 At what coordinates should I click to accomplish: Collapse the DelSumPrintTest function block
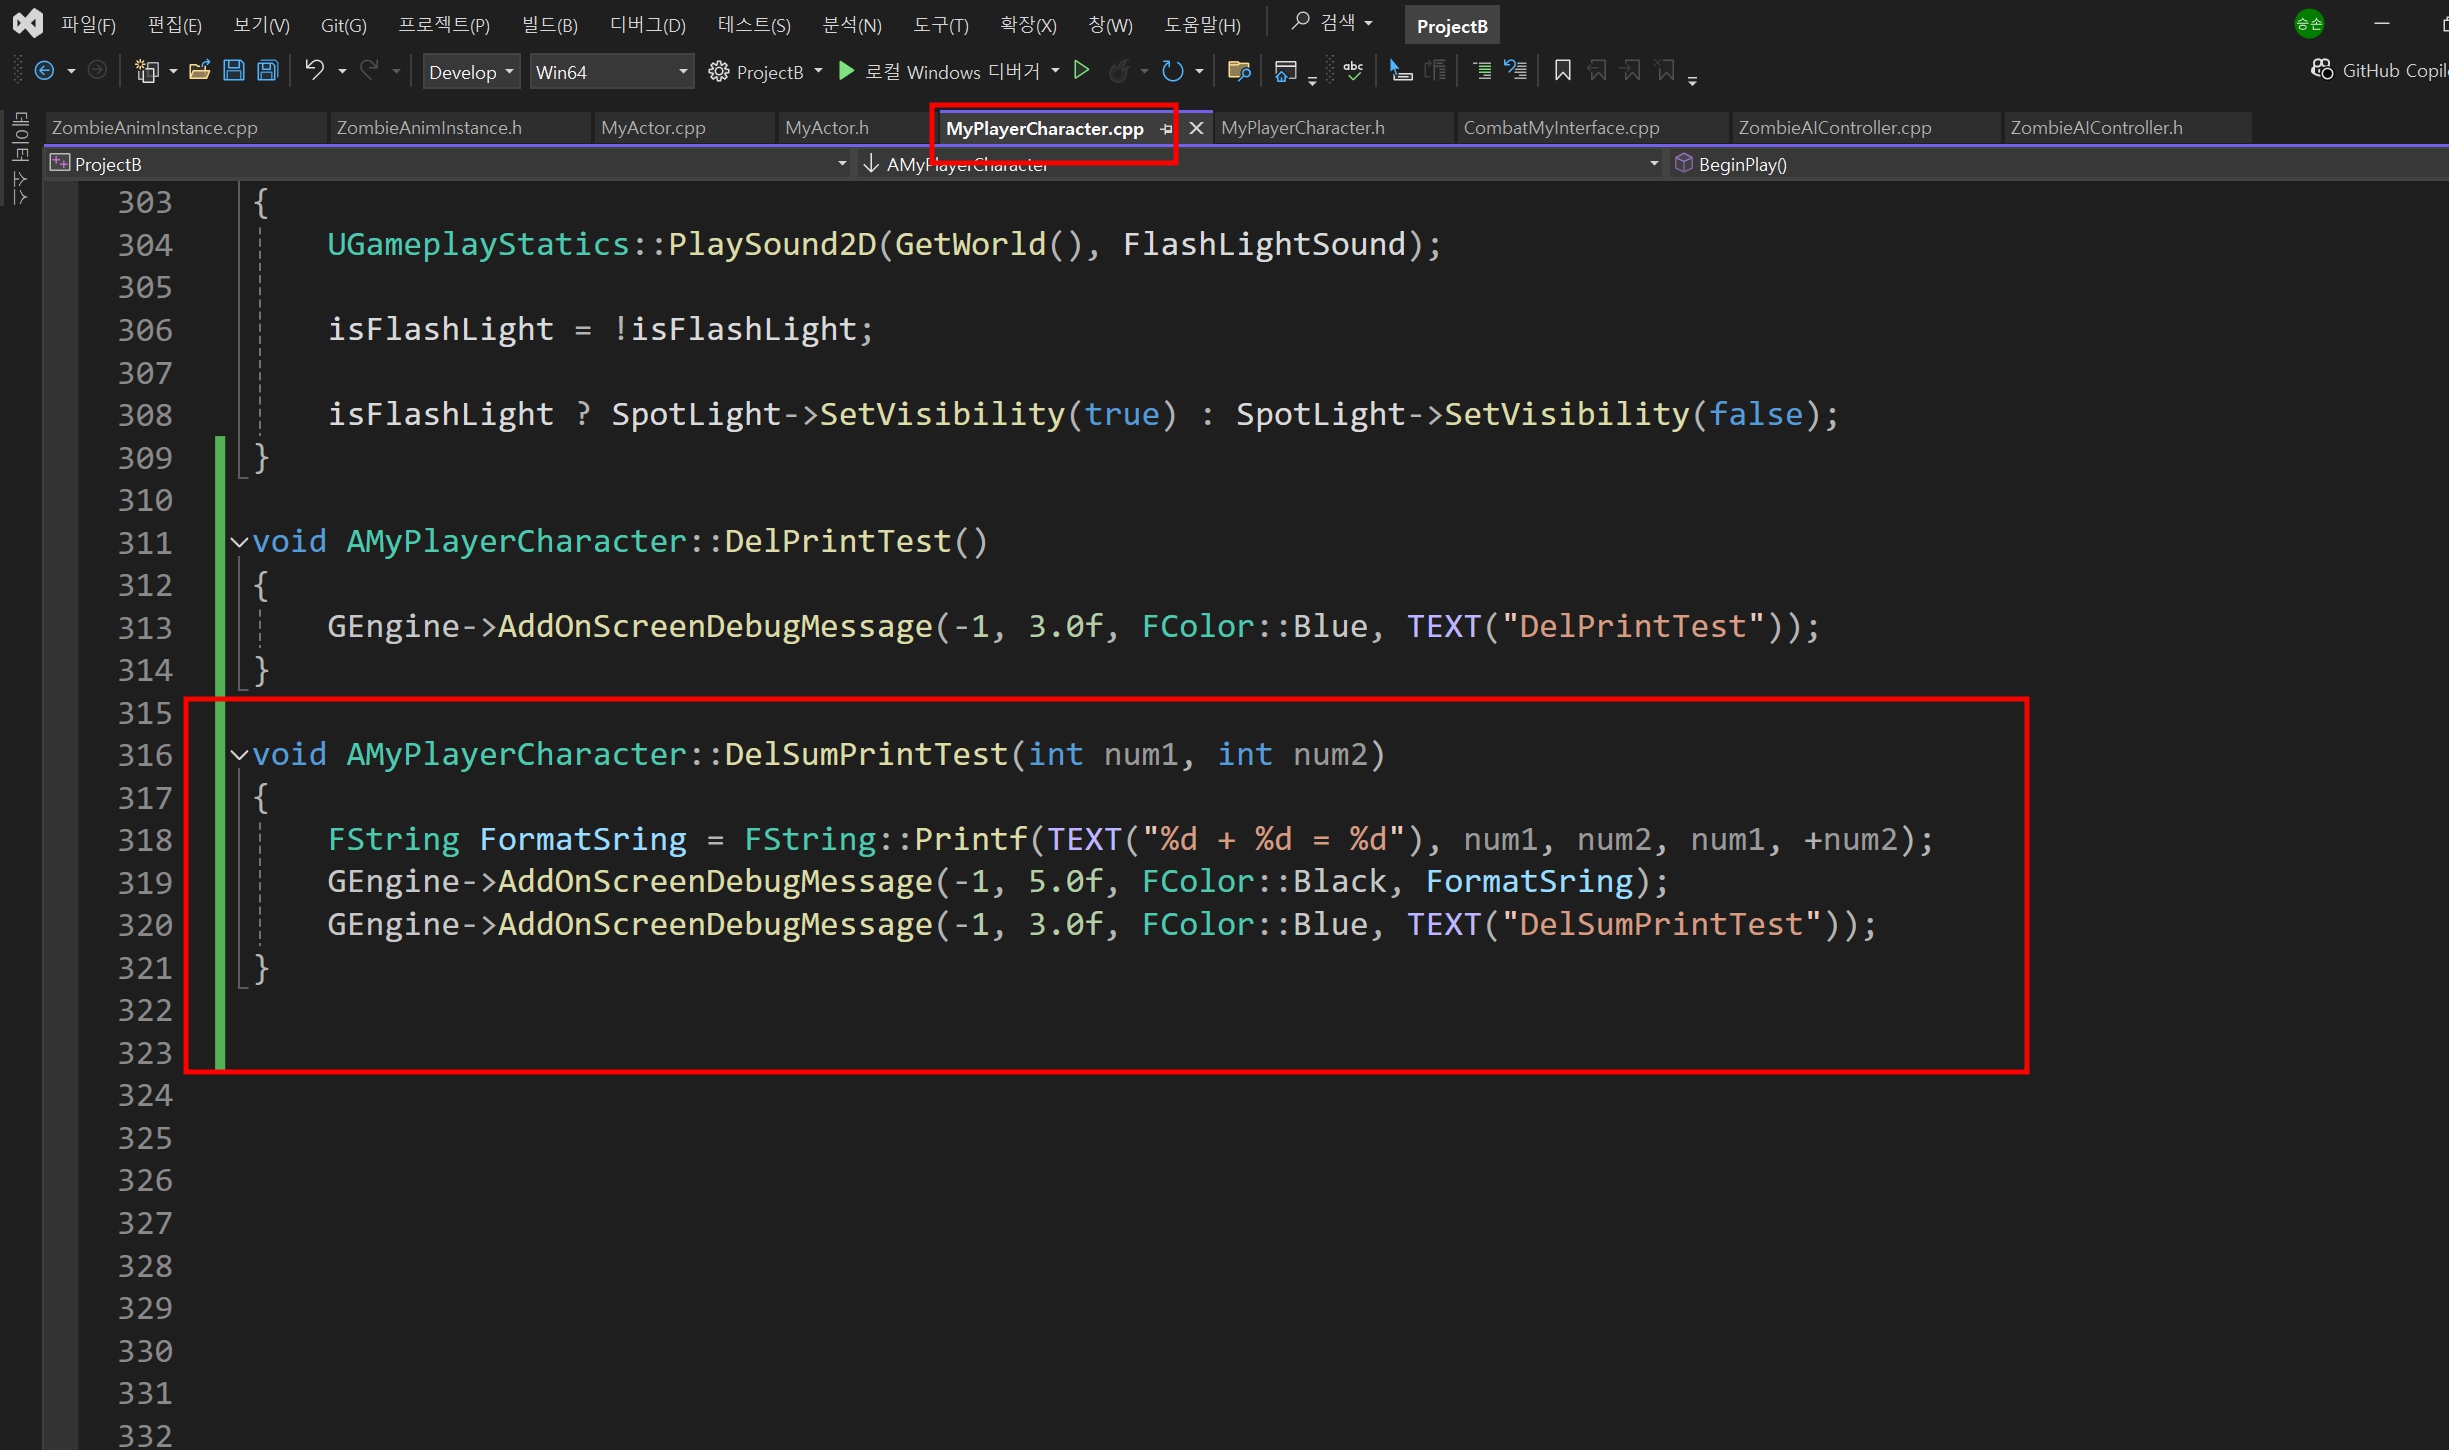(x=239, y=756)
